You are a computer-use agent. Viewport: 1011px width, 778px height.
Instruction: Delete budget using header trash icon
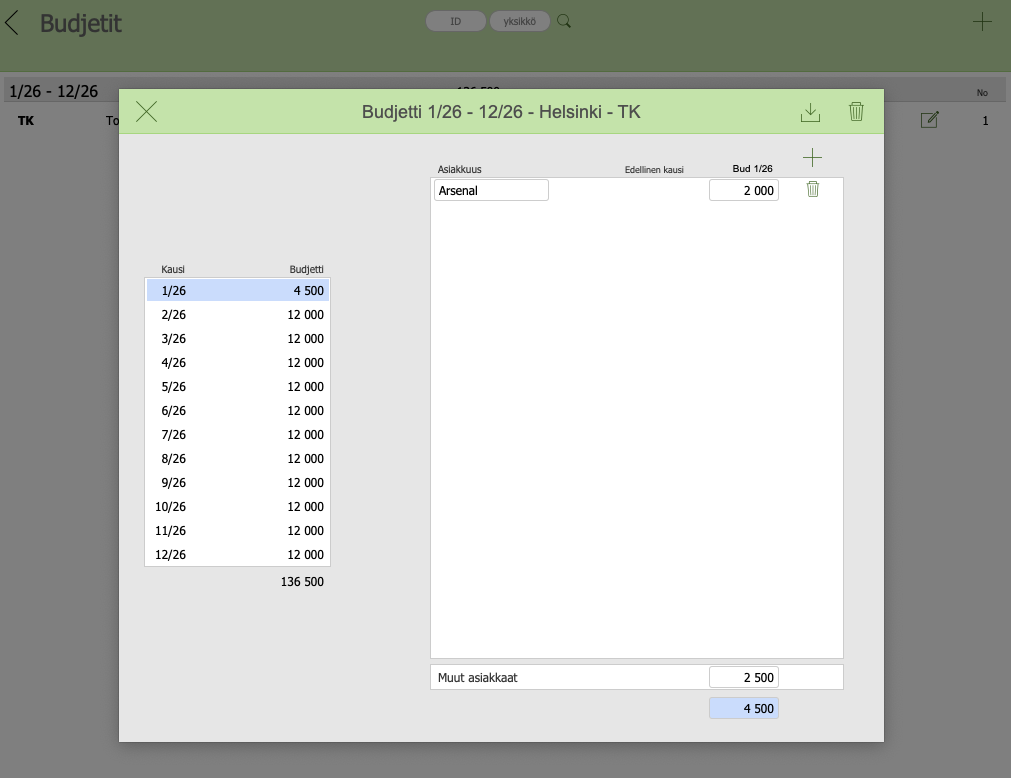point(856,112)
